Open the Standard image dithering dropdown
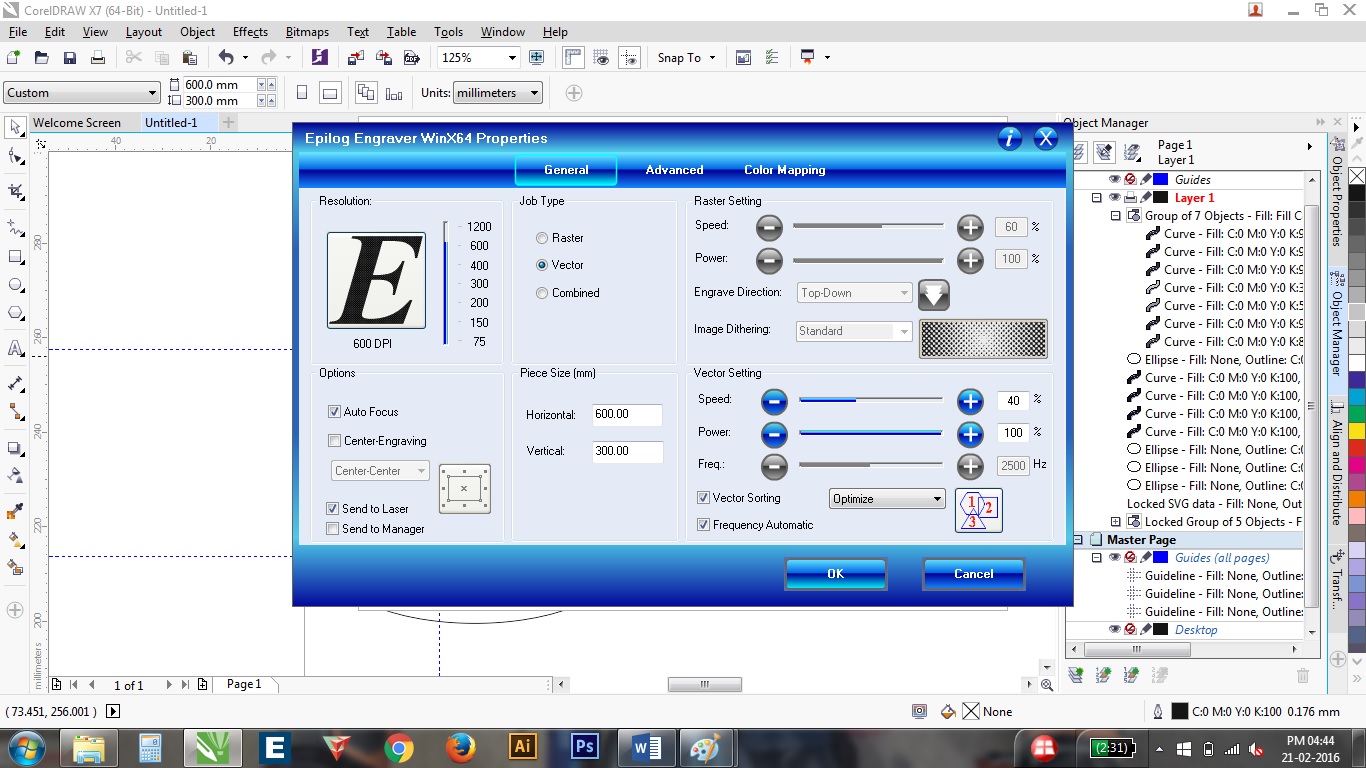This screenshot has width=1366, height=768. click(x=855, y=331)
